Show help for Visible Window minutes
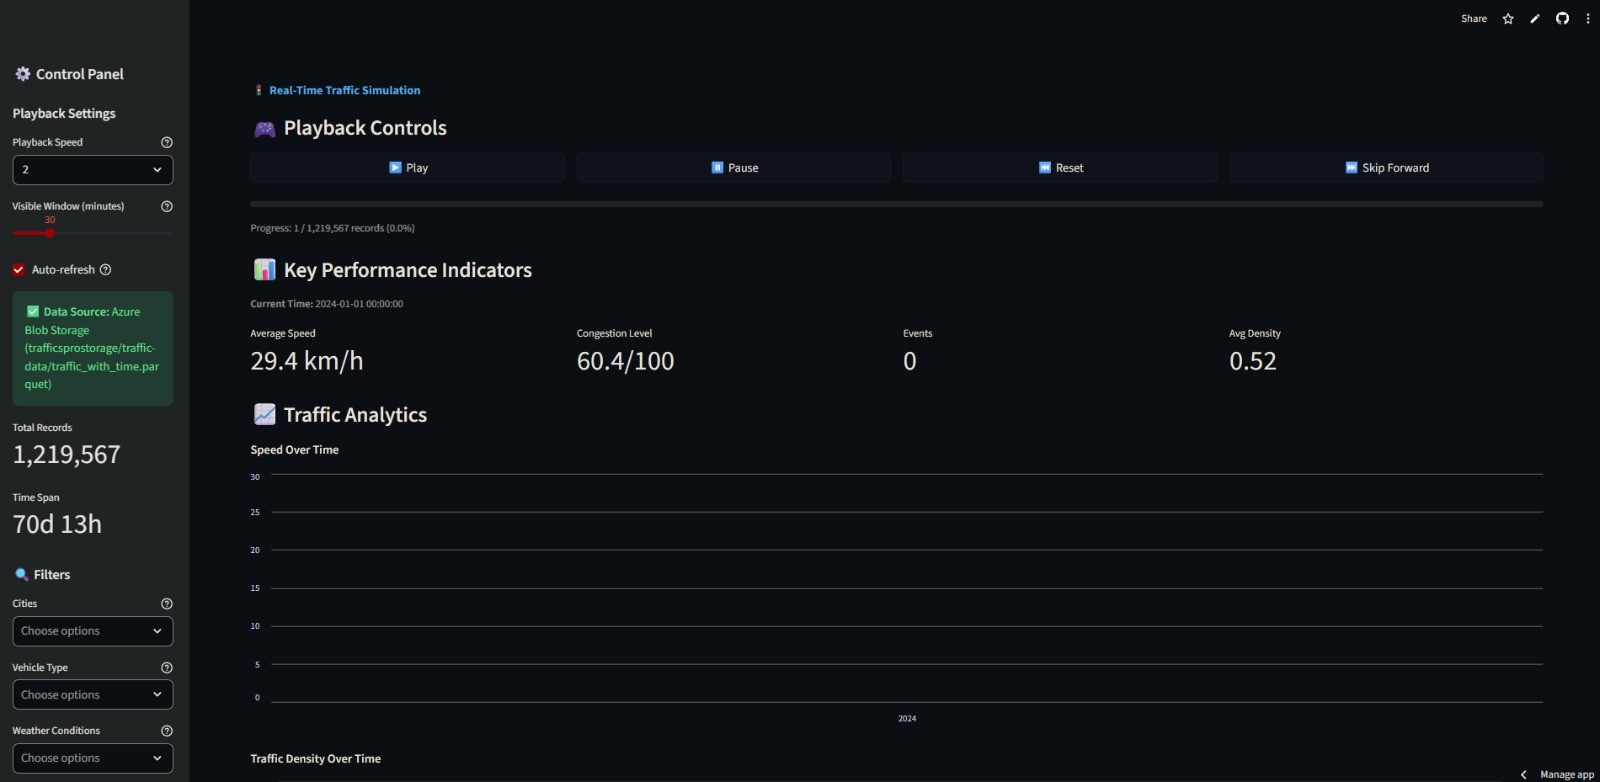 (x=167, y=206)
